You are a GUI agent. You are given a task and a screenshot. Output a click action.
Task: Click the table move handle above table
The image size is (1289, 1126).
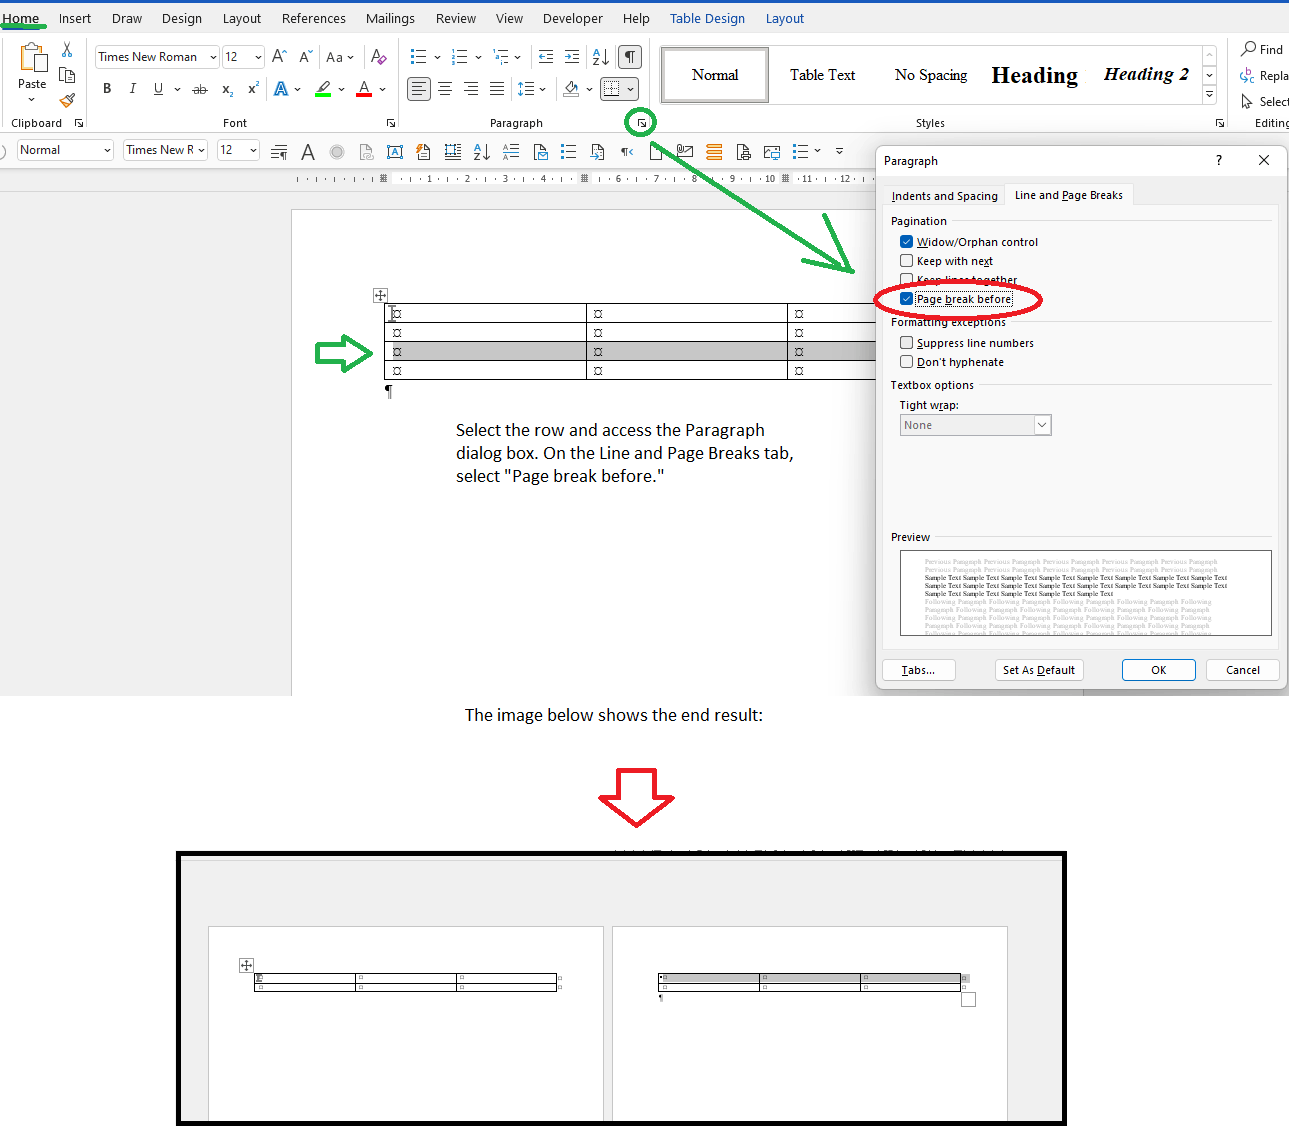pos(380,295)
